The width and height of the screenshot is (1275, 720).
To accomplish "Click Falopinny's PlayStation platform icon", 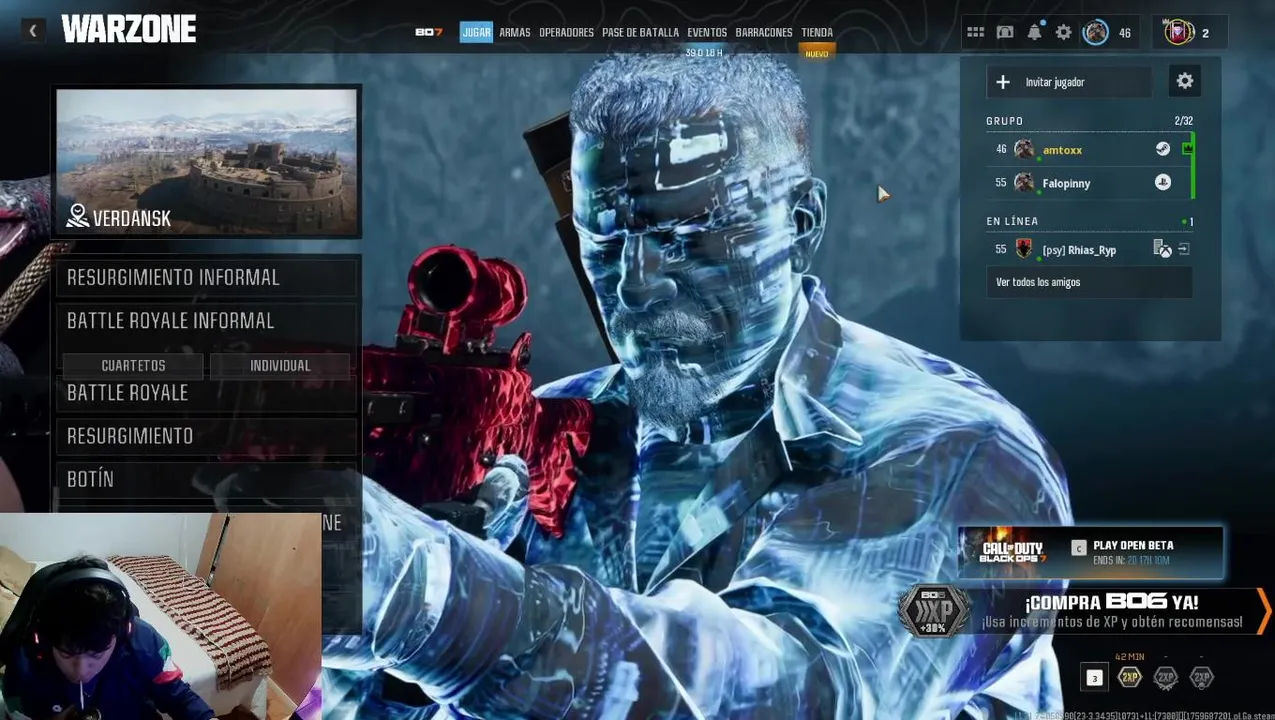I will 1162,183.
